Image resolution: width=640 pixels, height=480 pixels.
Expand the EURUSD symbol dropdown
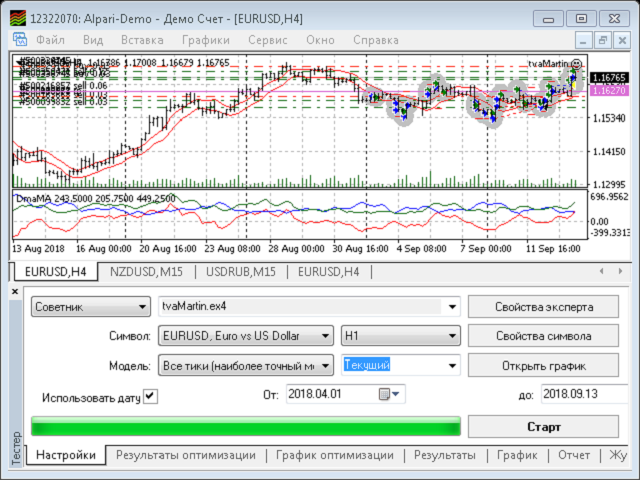246,336
